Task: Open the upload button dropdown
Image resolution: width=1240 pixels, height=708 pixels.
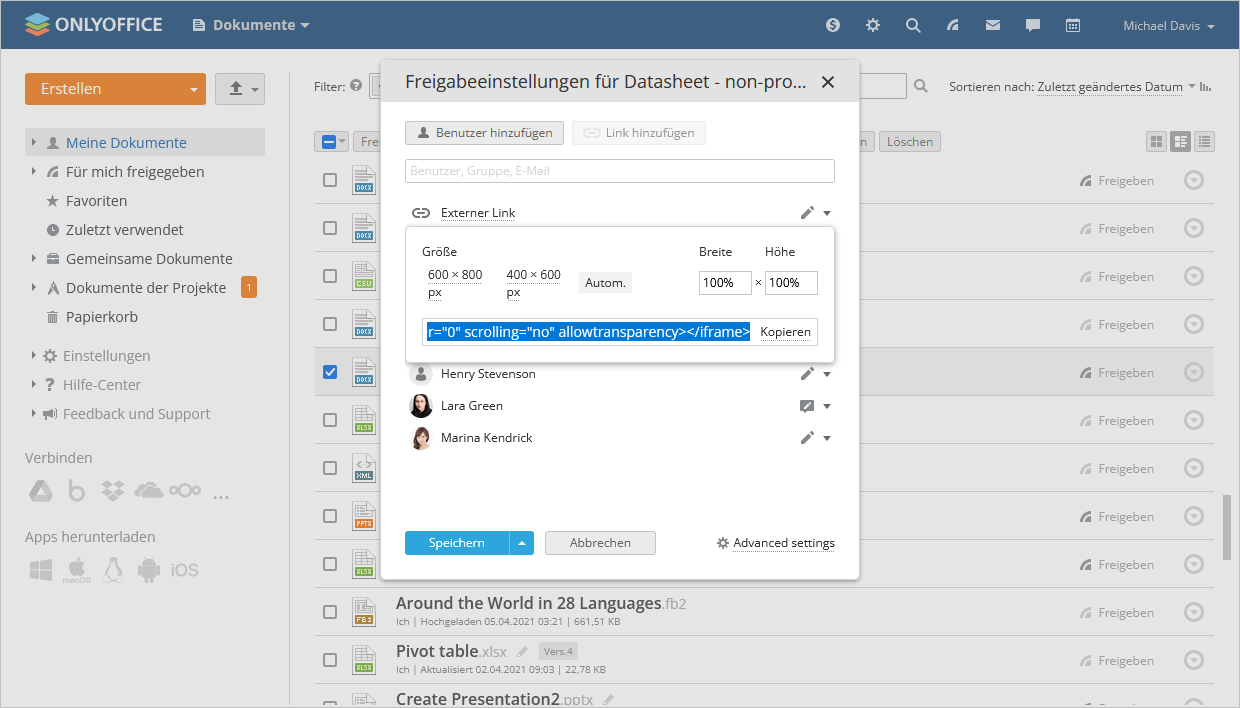Action: point(255,89)
